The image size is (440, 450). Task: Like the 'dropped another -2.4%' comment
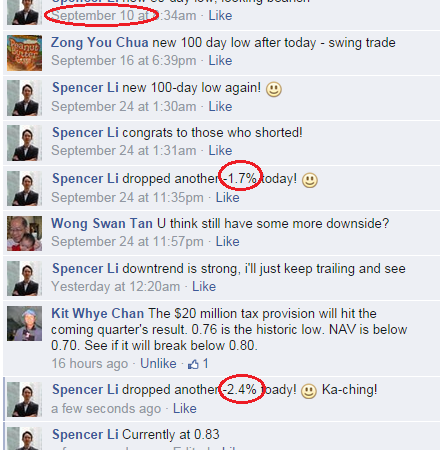click(184, 408)
